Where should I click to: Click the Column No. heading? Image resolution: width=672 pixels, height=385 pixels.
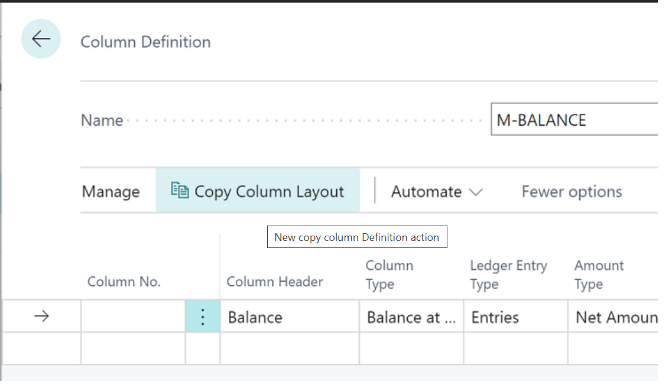click(x=124, y=282)
